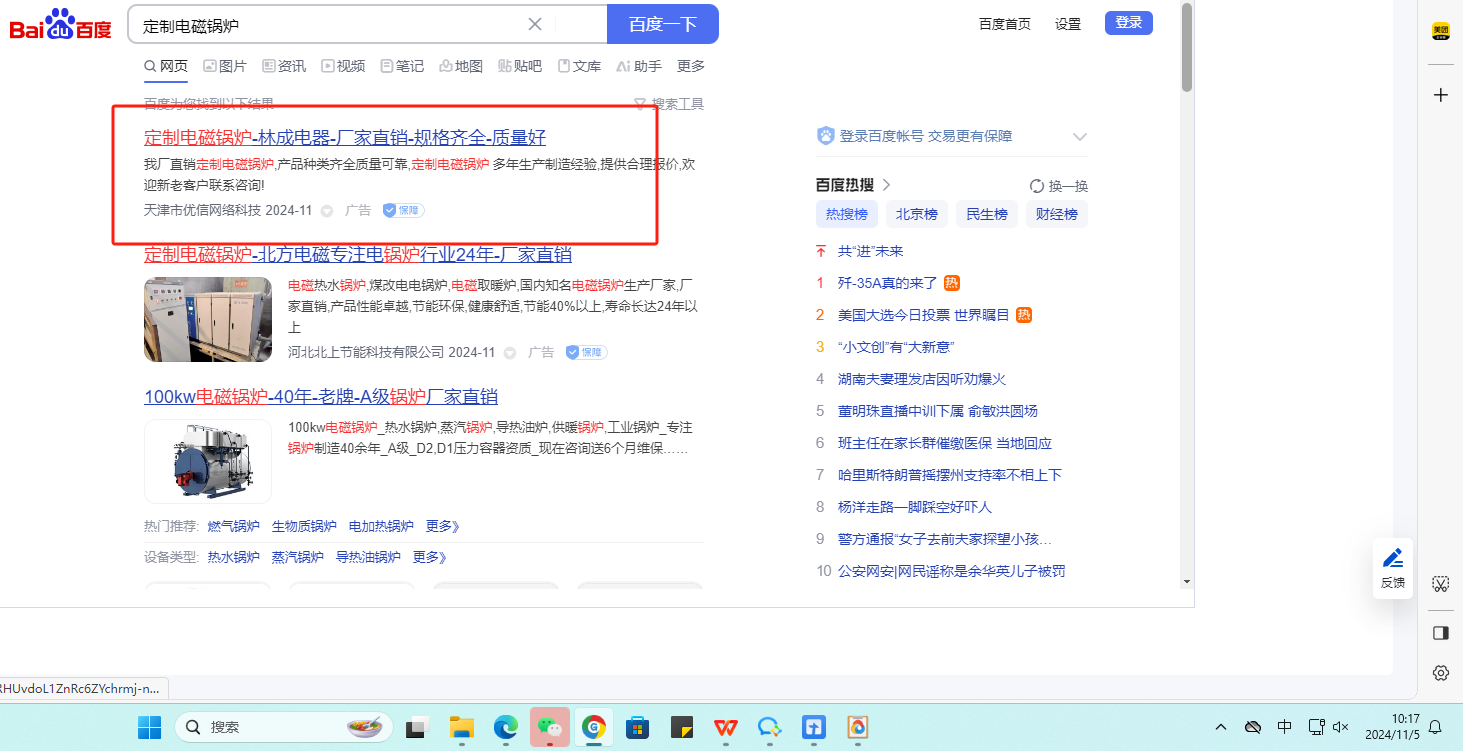Click the Baidu logo

coord(60,25)
